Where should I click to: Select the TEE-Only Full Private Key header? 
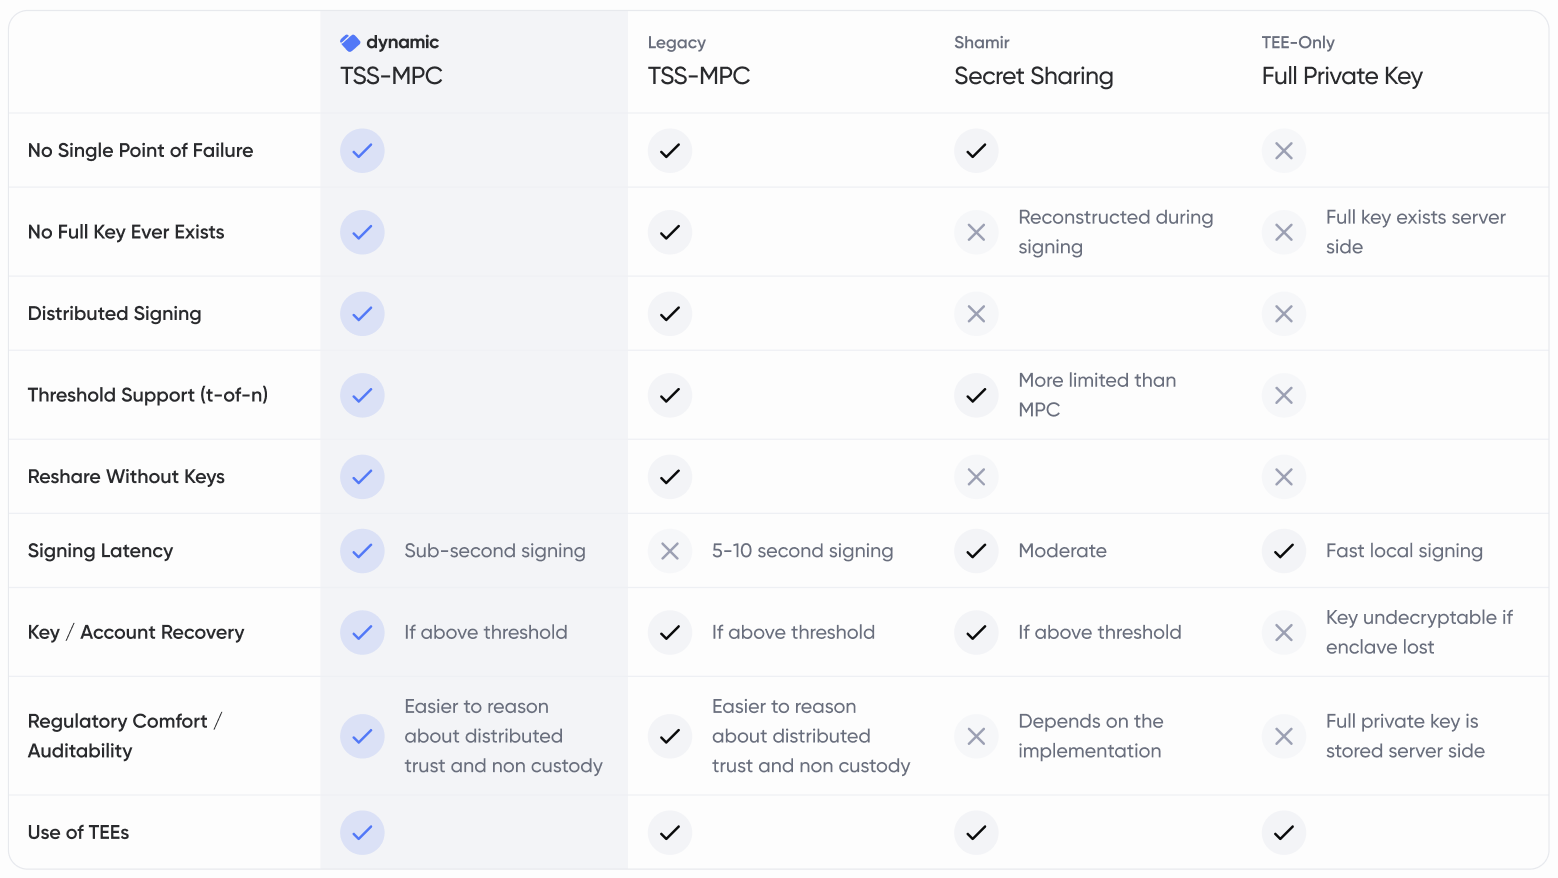coord(1342,61)
